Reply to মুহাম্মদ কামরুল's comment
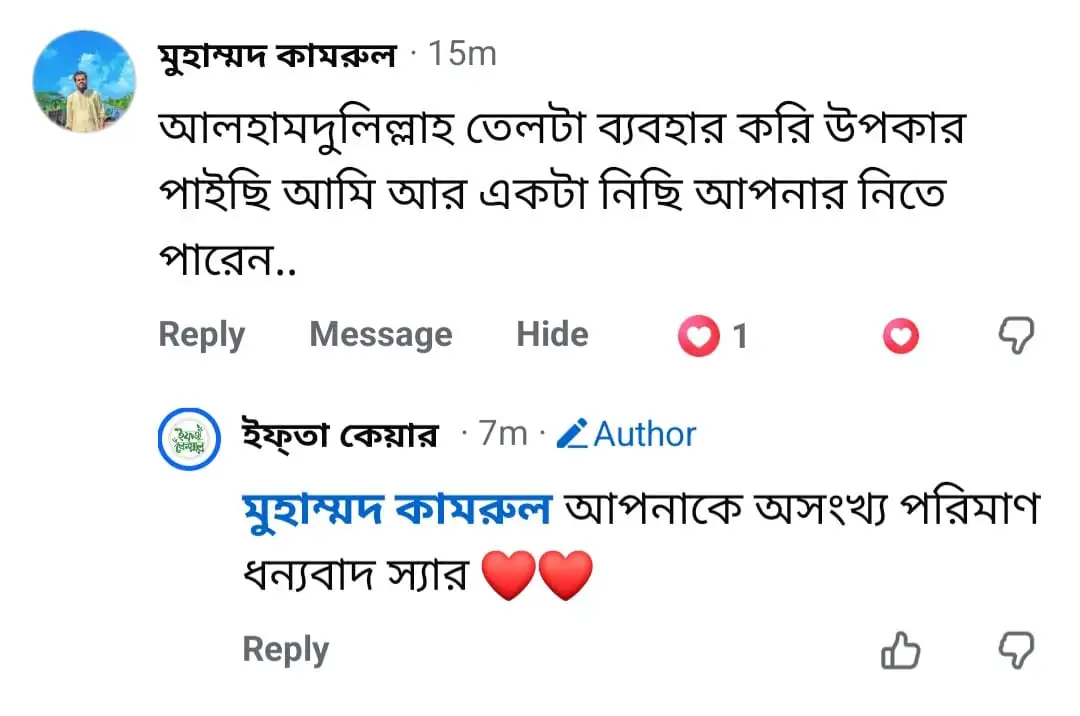The height and width of the screenshot is (716, 1080). click(202, 335)
